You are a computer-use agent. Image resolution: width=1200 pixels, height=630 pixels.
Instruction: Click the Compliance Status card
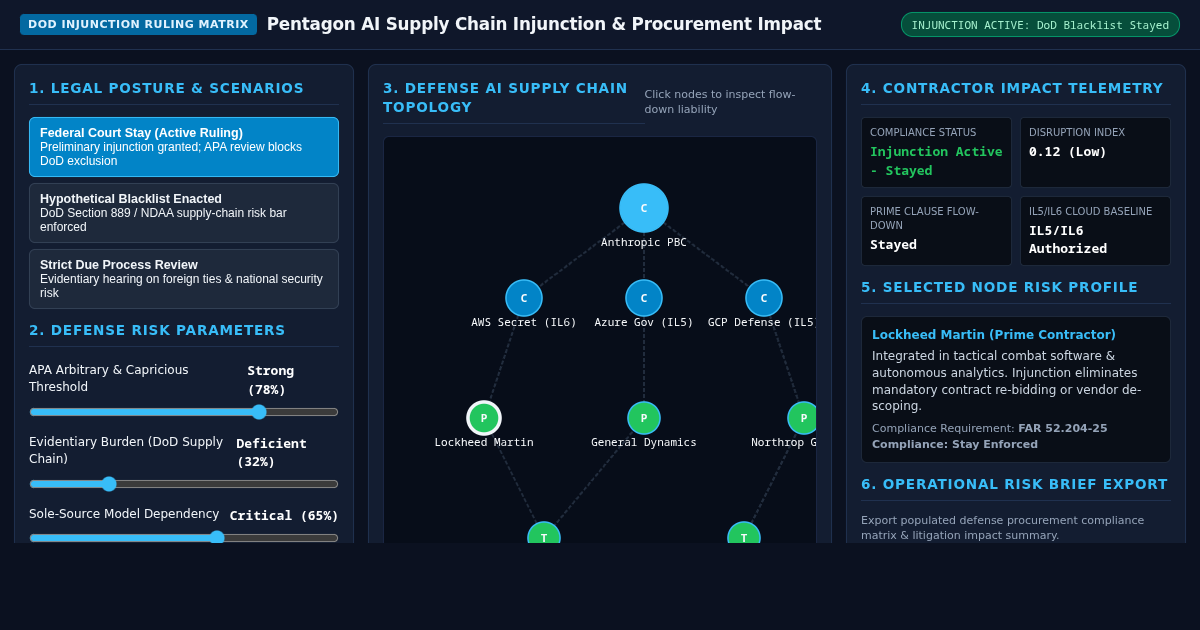(x=936, y=153)
